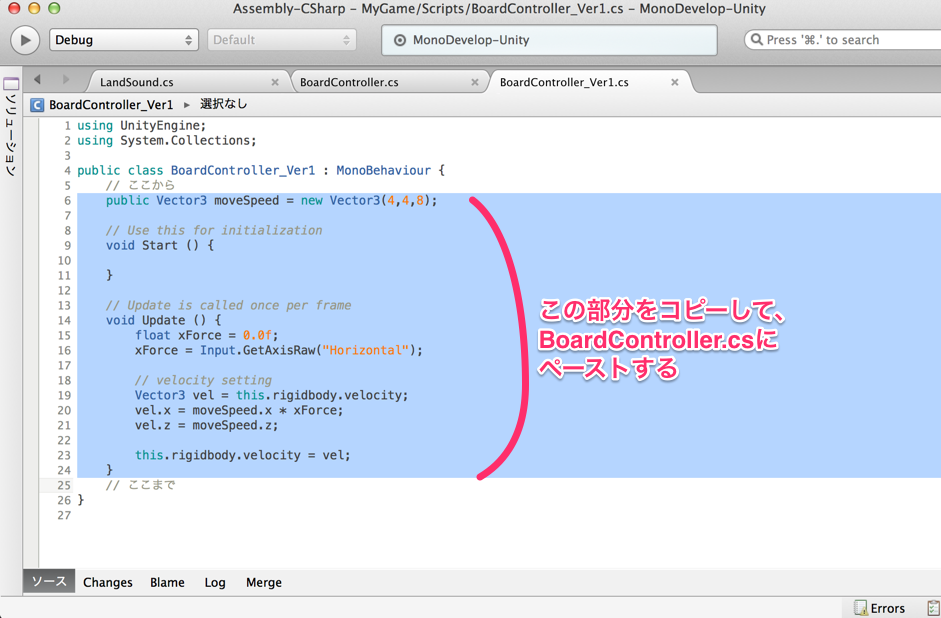The height and width of the screenshot is (618, 941).
Task: Click the "Horizontal" string literal
Action: (x=365, y=350)
